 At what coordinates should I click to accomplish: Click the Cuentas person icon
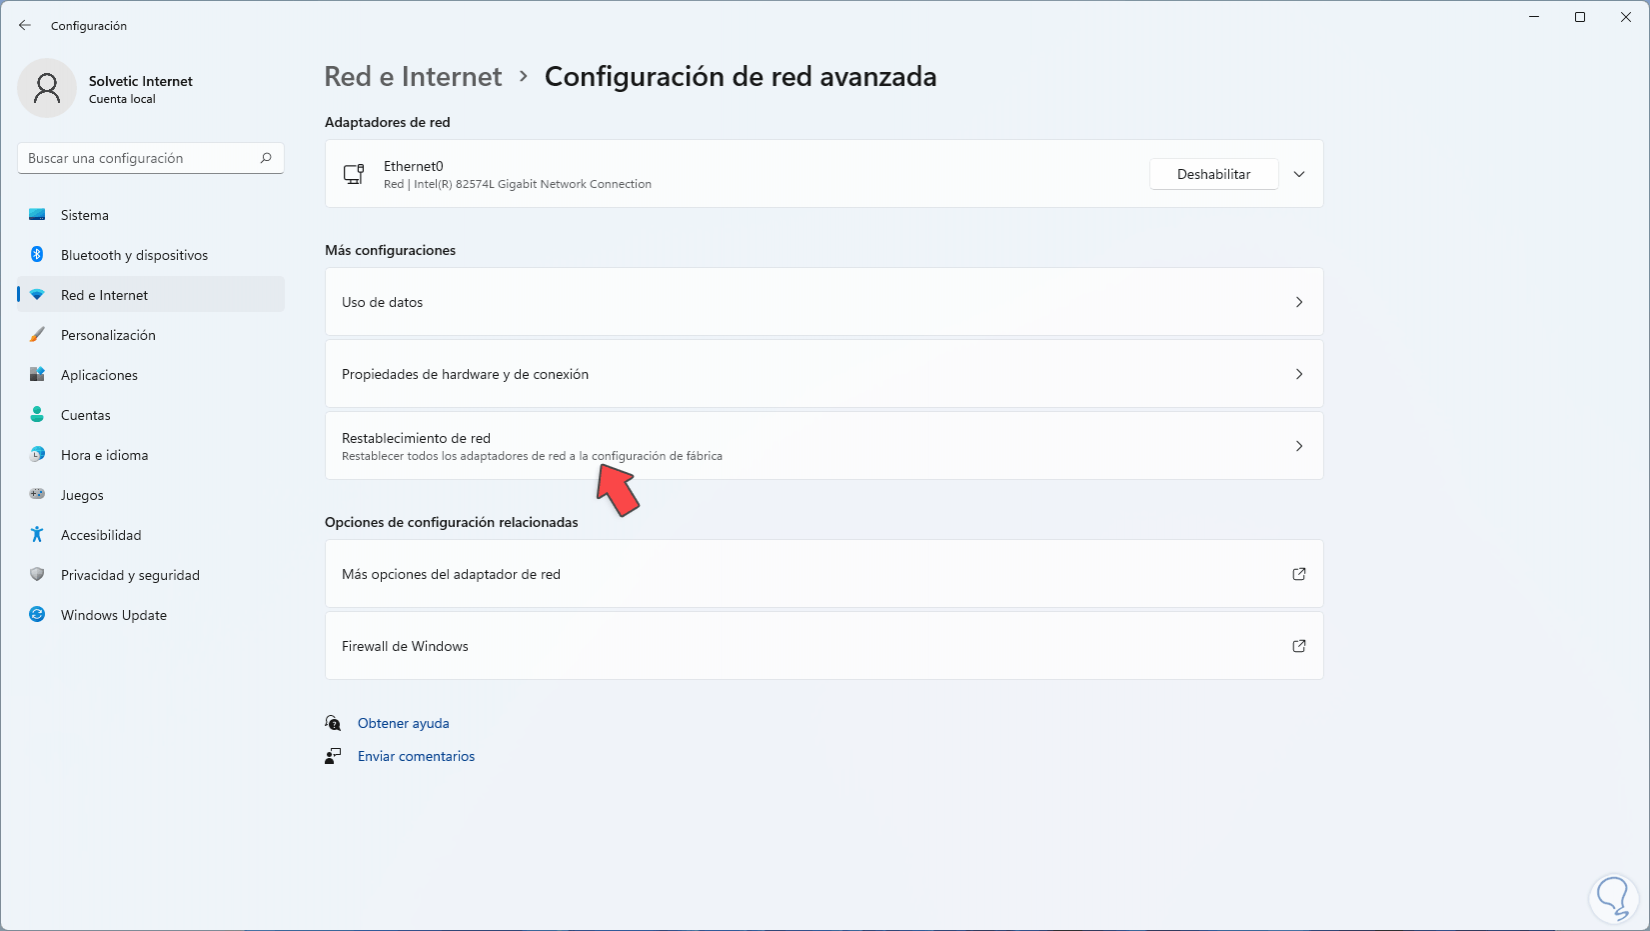37,415
